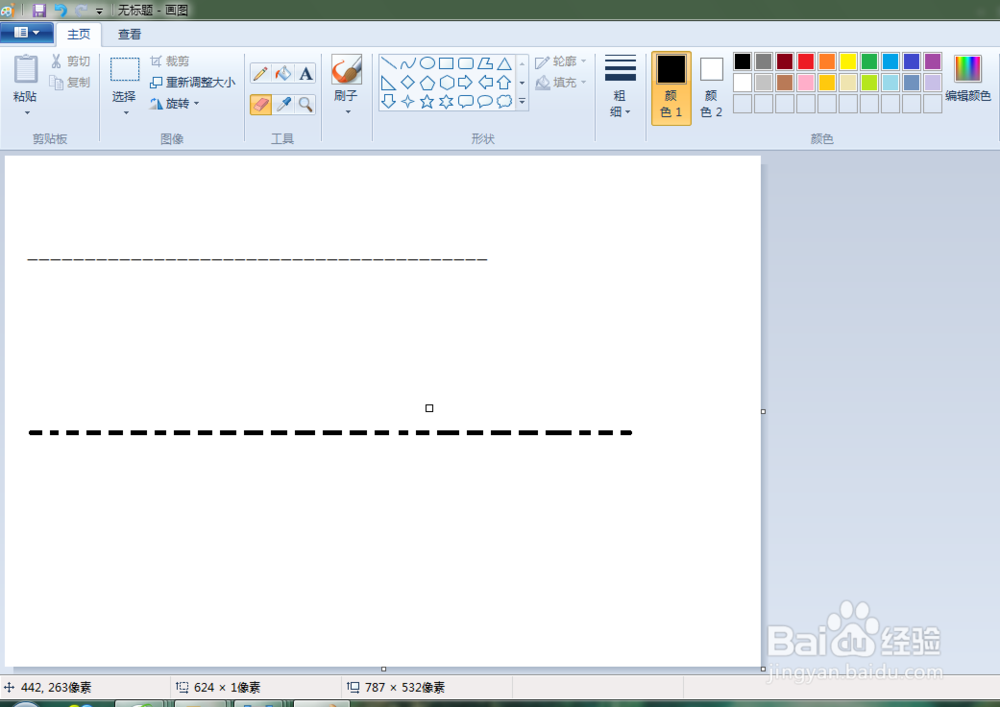Open Customize Quick Access Toolbar arrow

tap(99, 11)
